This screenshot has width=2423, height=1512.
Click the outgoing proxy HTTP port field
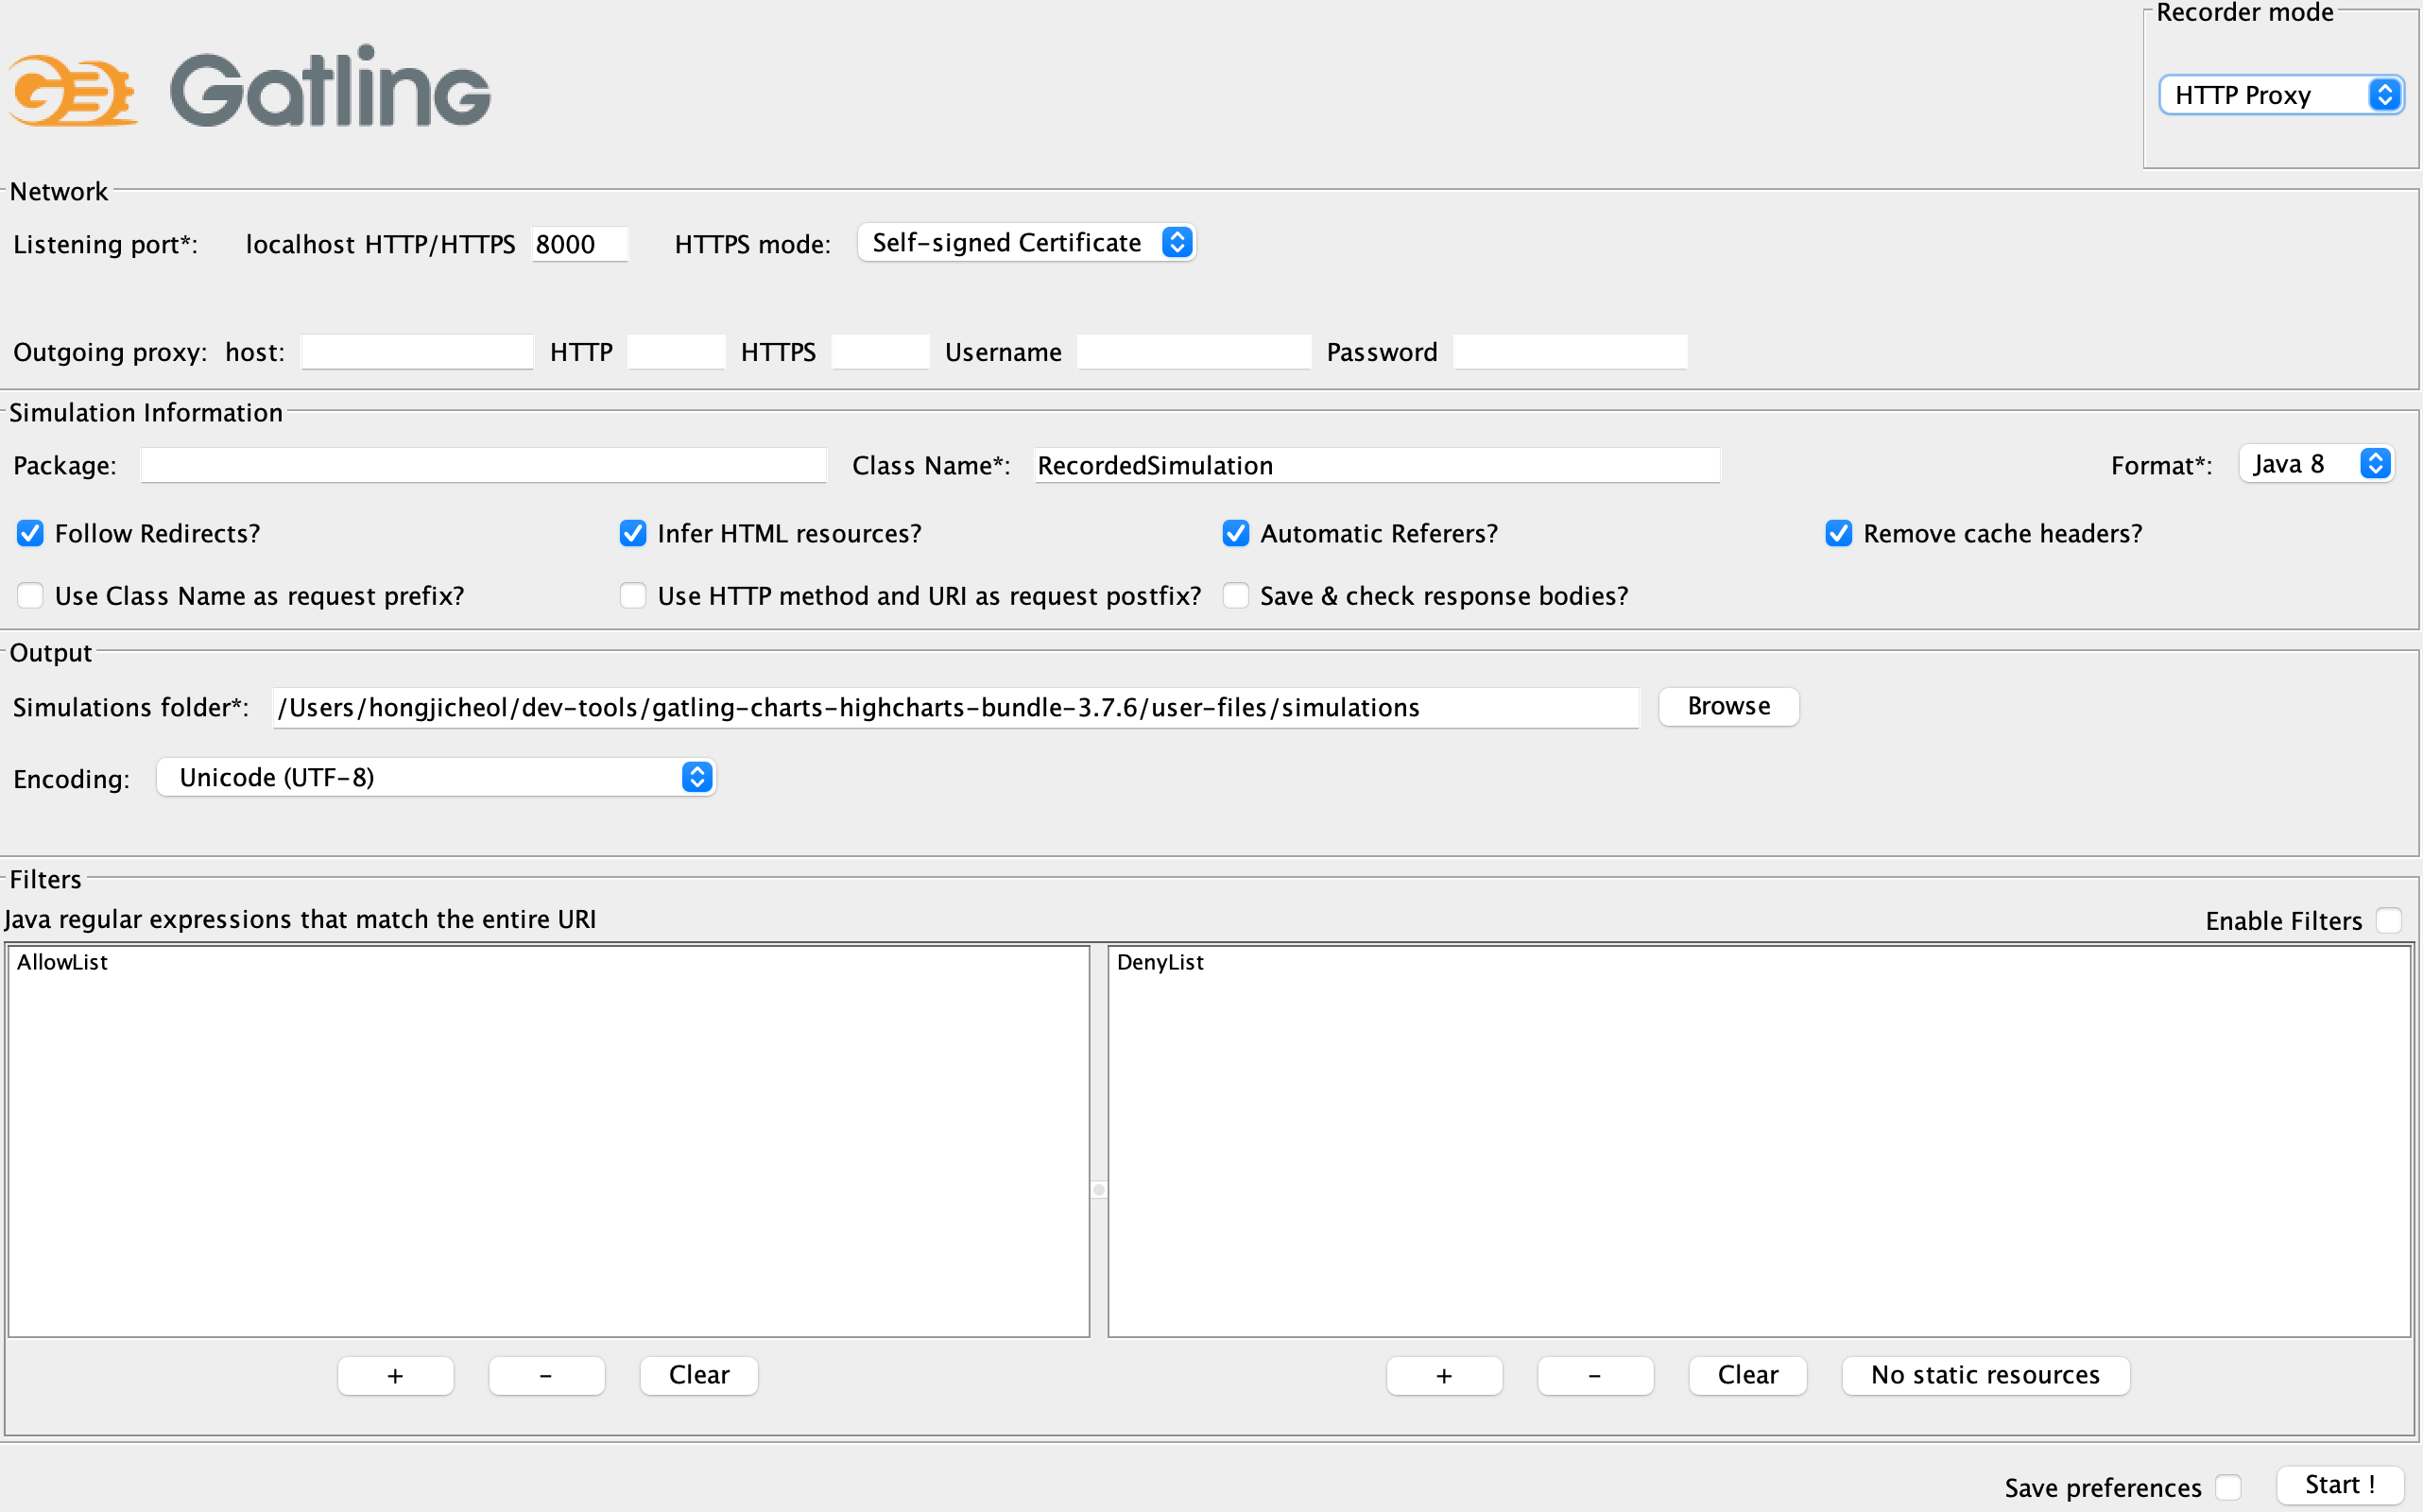click(676, 352)
